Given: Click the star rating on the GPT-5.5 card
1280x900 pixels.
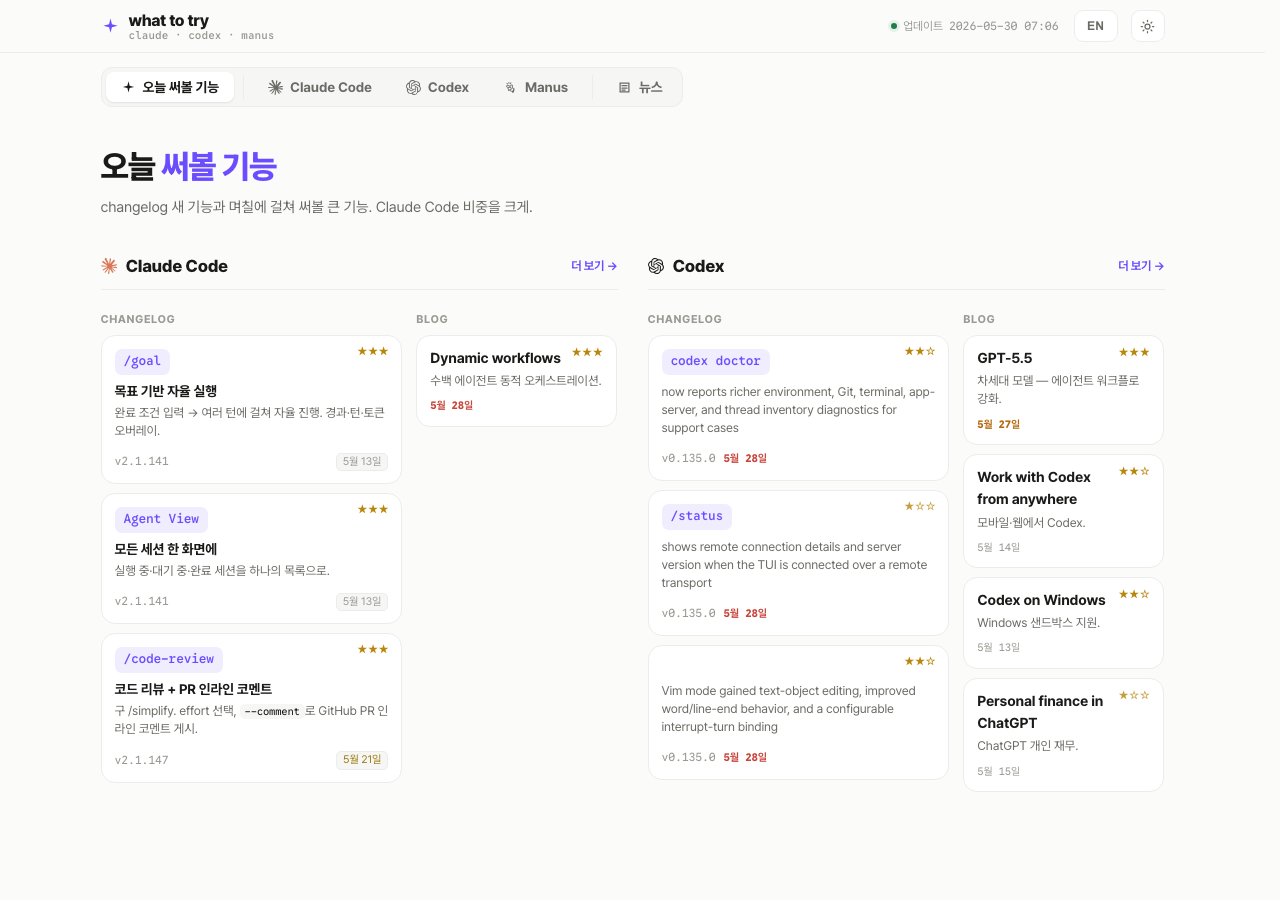Looking at the screenshot, I should [x=1134, y=352].
